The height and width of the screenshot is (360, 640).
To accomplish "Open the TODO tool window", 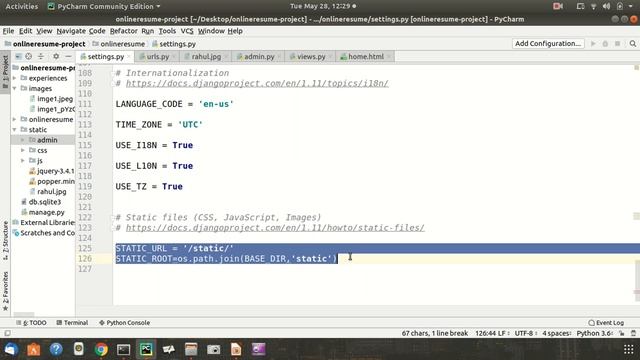I will [x=31, y=323].
